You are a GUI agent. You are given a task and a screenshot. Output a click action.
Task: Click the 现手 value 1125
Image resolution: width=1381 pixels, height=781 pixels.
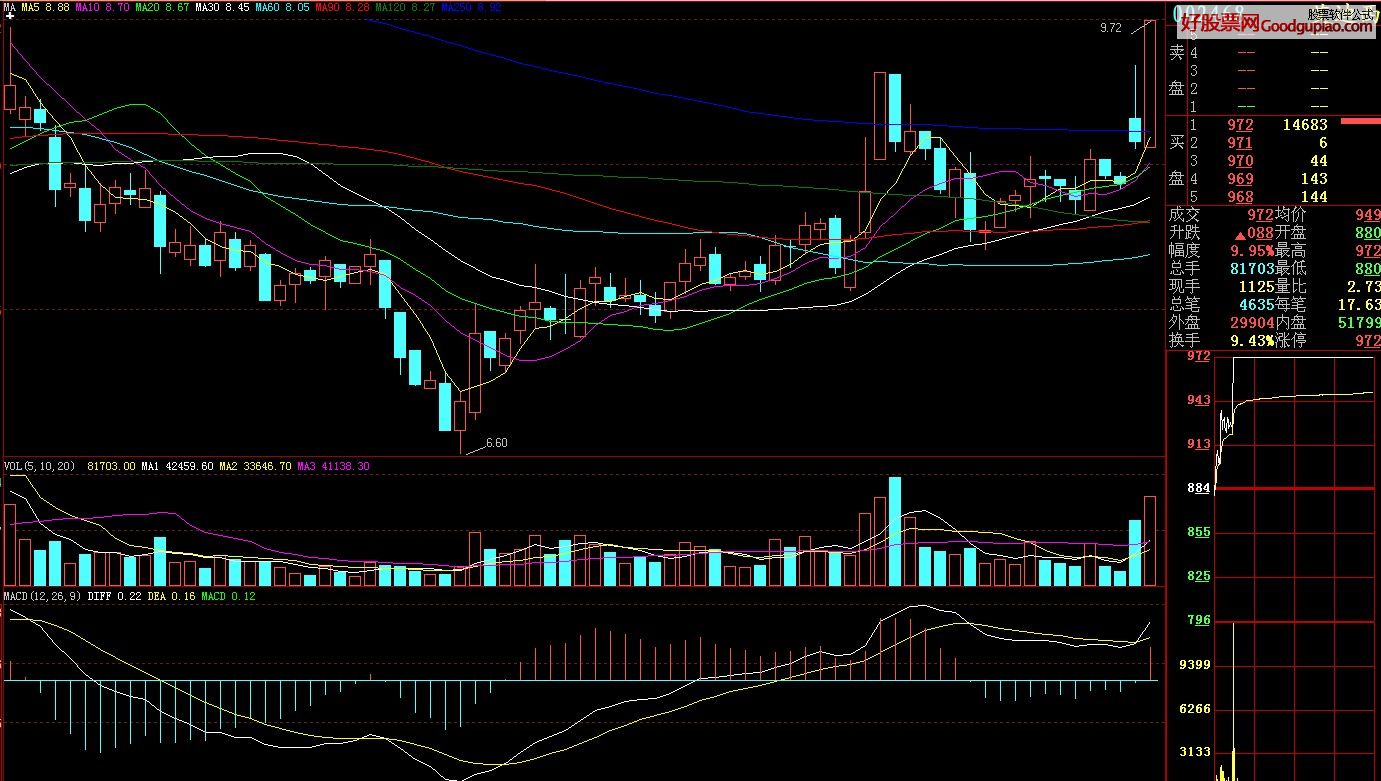[1255, 286]
